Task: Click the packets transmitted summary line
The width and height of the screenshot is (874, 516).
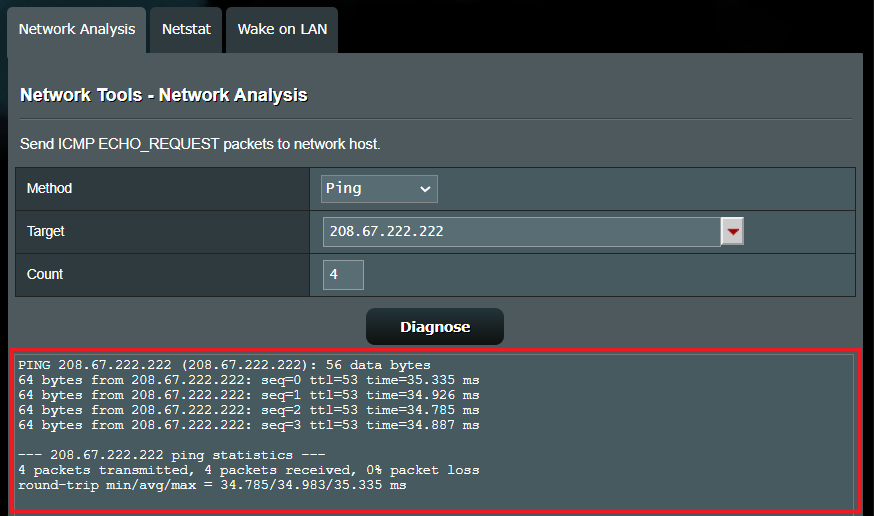Action: [x=249, y=470]
